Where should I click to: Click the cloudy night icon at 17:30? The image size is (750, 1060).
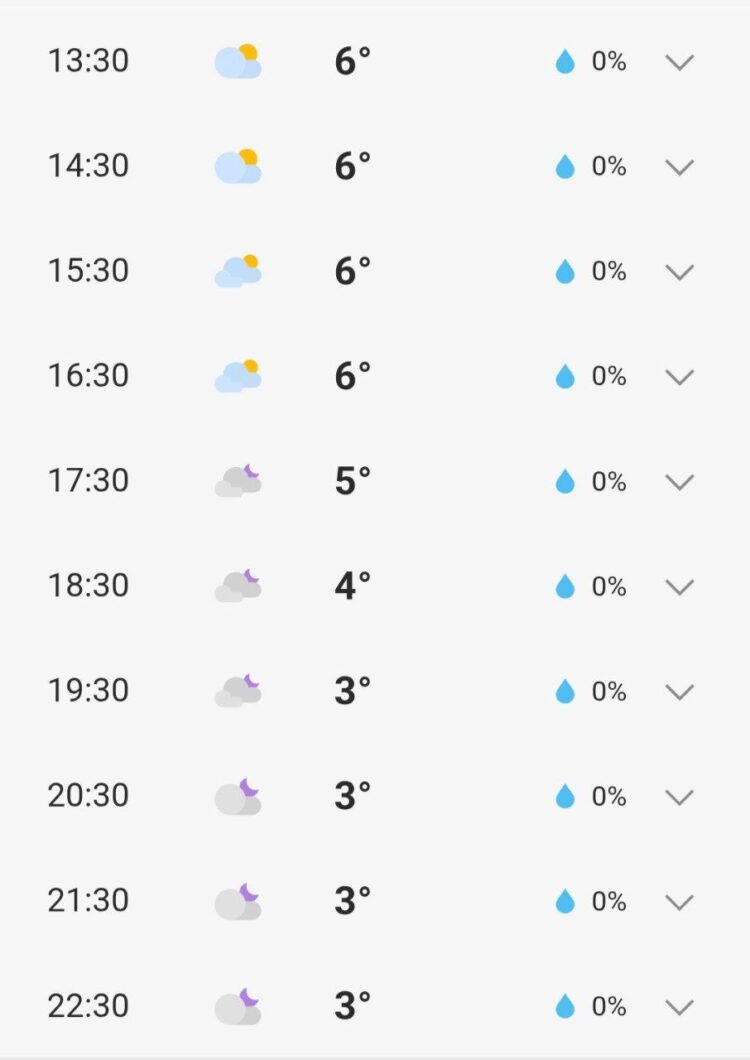(238, 481)
